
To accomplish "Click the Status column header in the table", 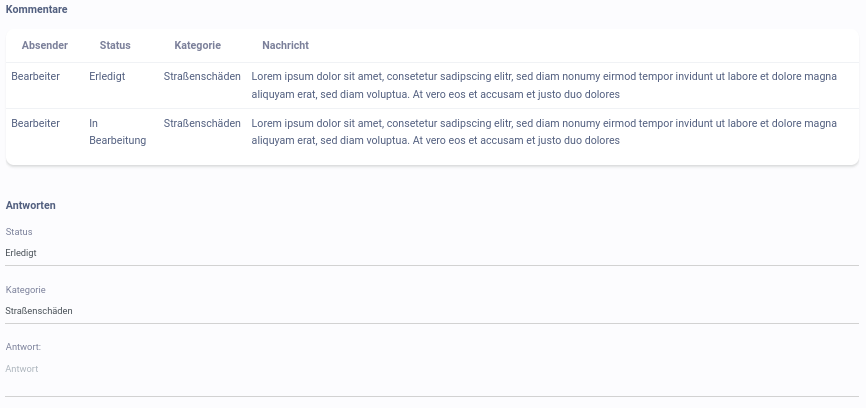I will coord(115,46).
